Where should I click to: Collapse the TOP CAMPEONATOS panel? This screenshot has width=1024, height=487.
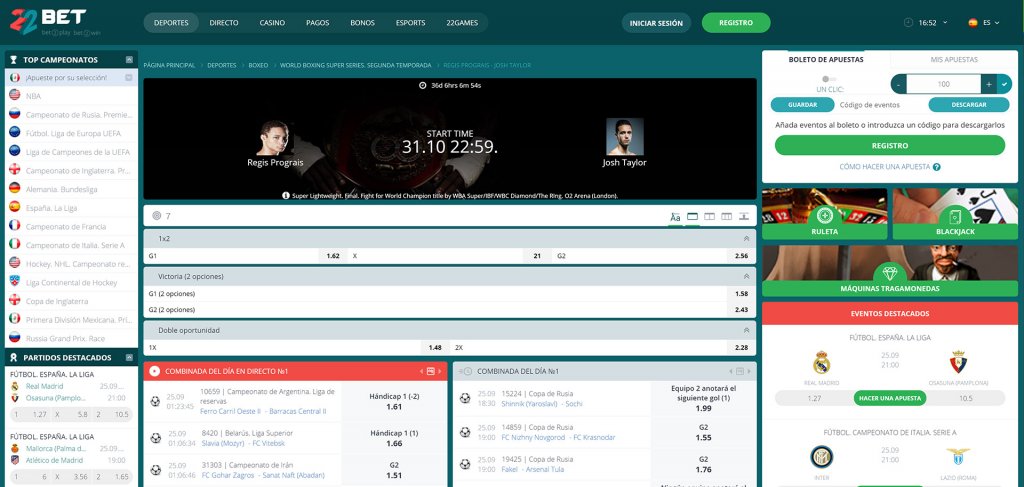point(129,59)
